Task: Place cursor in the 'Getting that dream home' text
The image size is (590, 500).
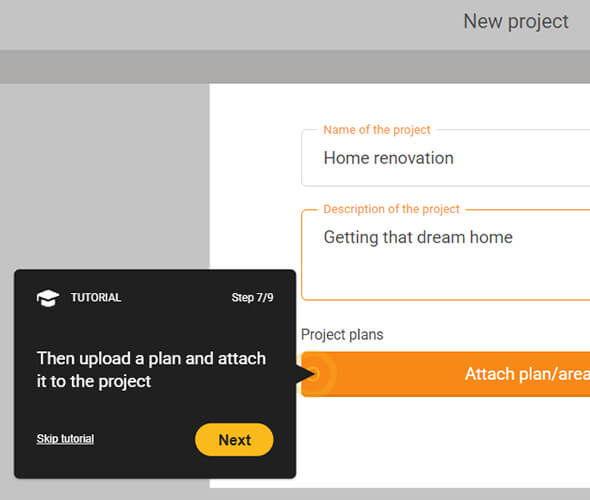Action: (x=418, y=237)
